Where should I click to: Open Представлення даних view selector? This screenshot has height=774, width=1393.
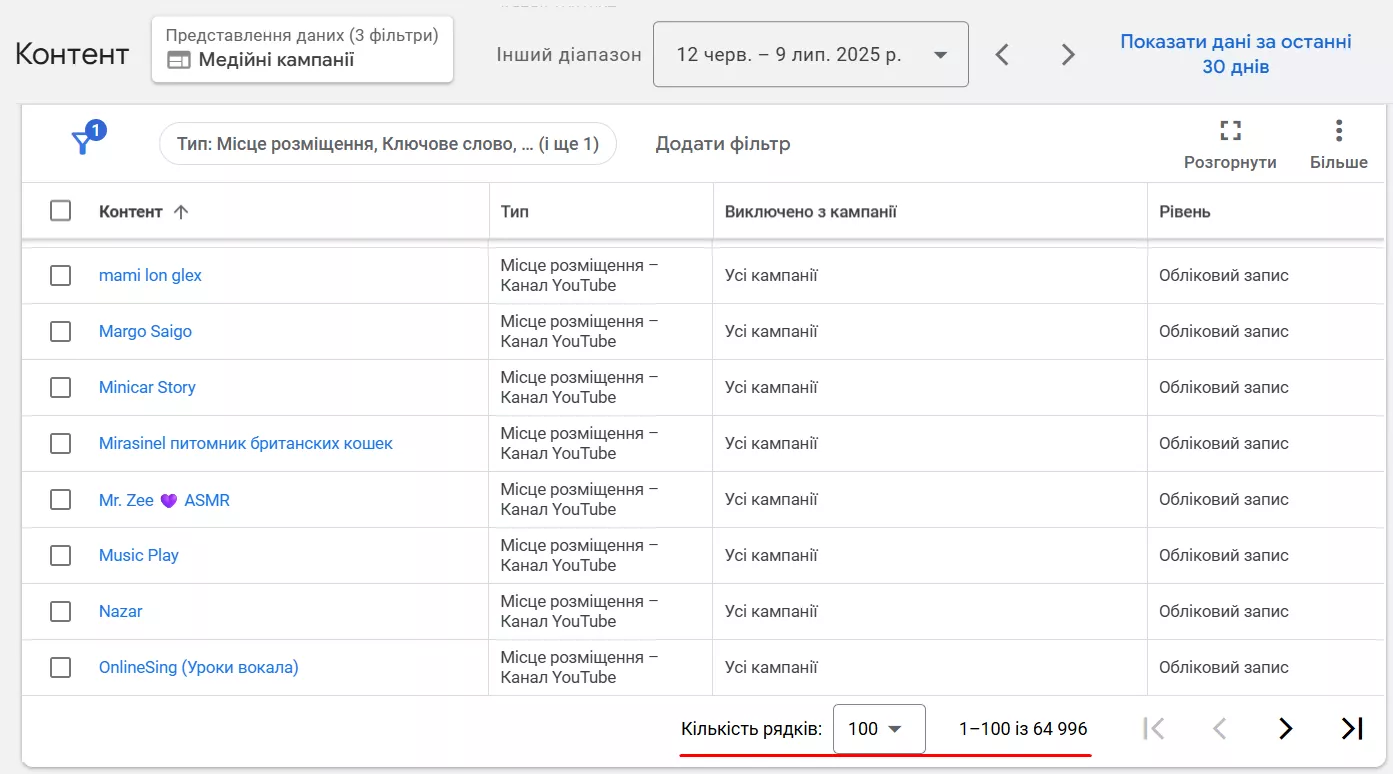click(x=302, y=49)
